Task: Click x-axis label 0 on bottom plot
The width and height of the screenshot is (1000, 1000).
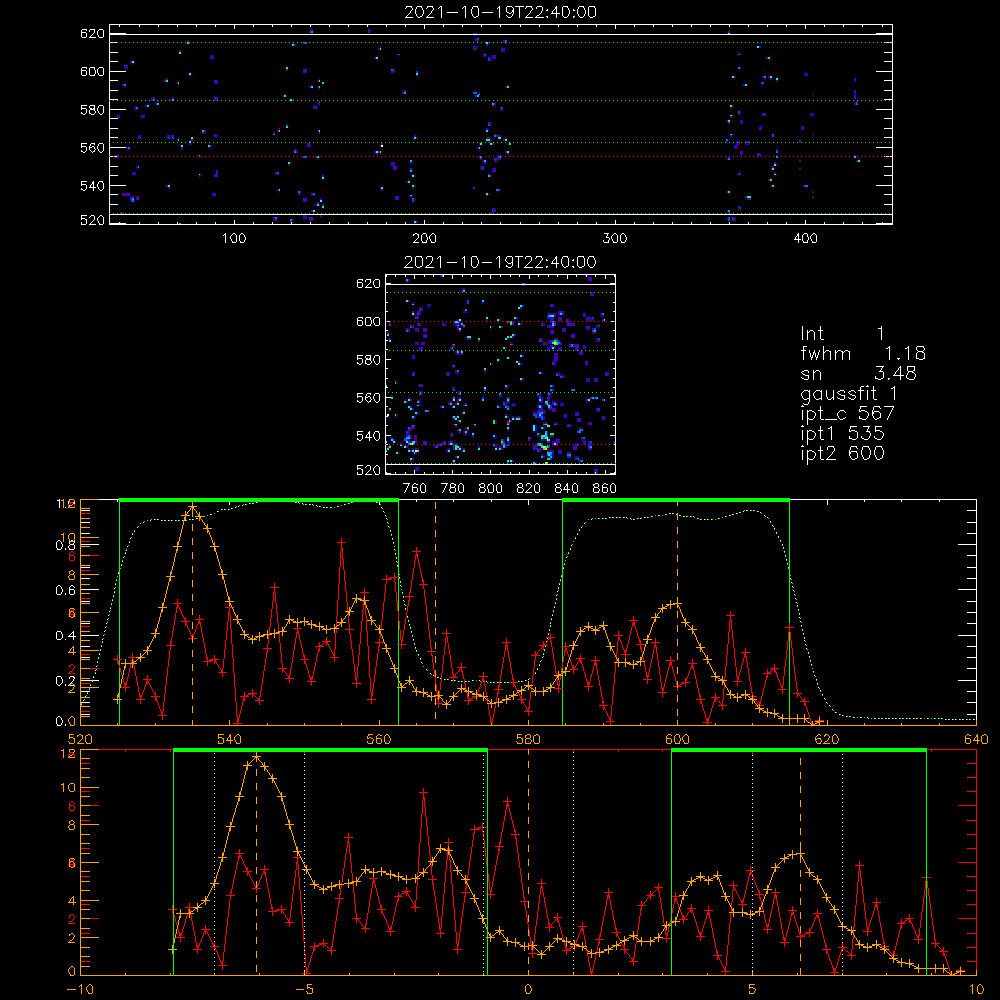Action: 528,990
